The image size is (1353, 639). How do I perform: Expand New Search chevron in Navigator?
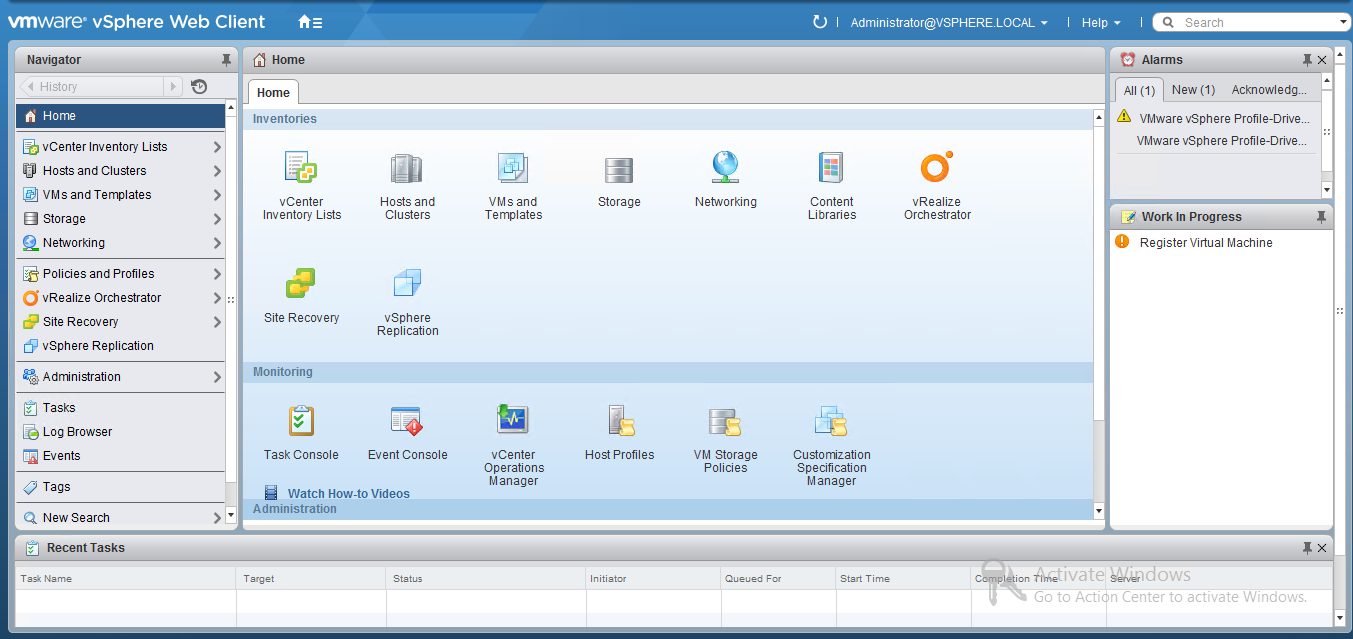(x=217, y=518)
